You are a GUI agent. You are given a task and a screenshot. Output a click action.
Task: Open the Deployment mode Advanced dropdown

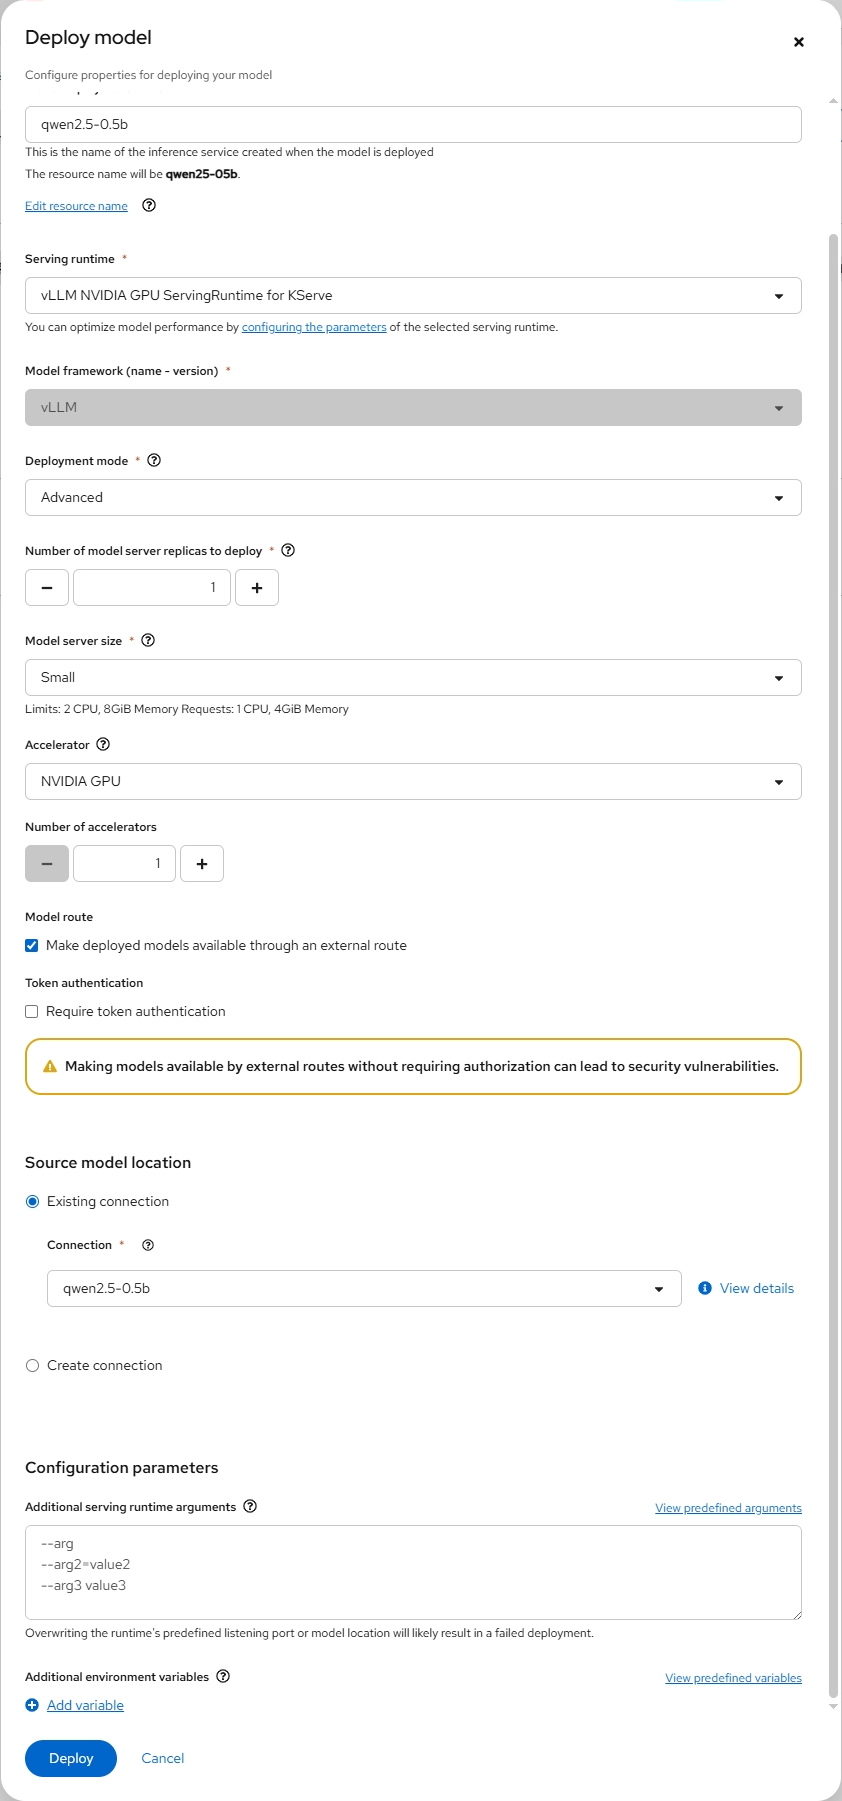[x=413, y=497]
